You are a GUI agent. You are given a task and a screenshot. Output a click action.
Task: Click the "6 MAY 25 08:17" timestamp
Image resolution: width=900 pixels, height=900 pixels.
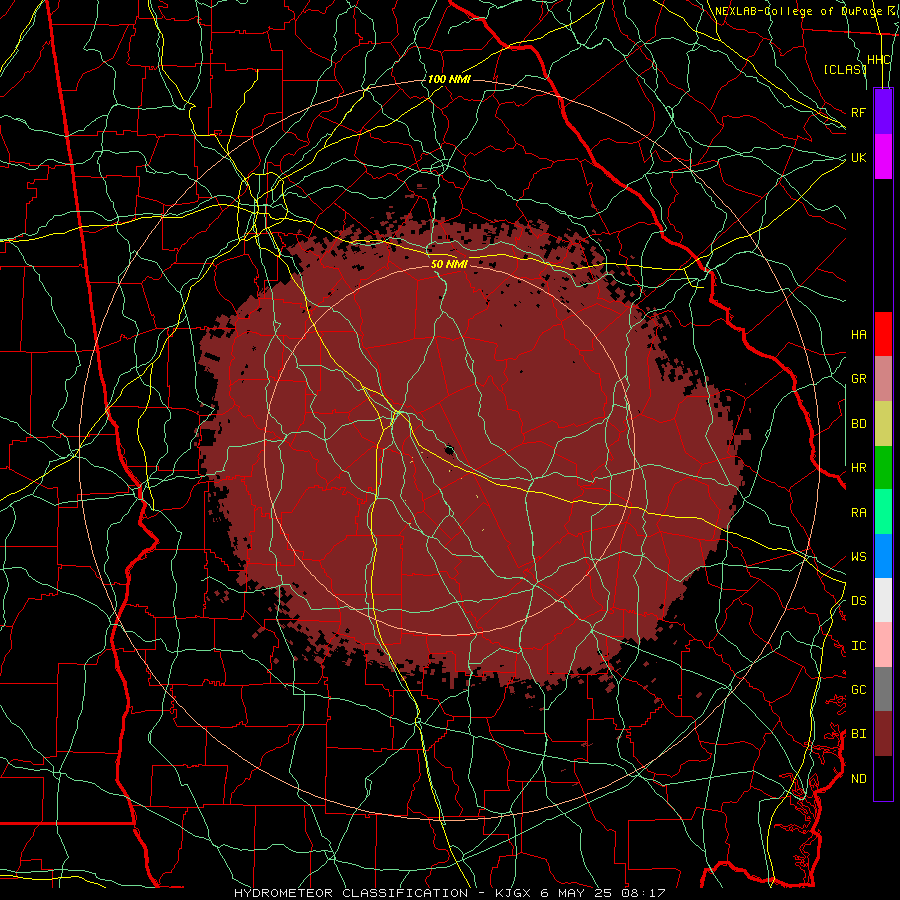(x=603, y=893)
